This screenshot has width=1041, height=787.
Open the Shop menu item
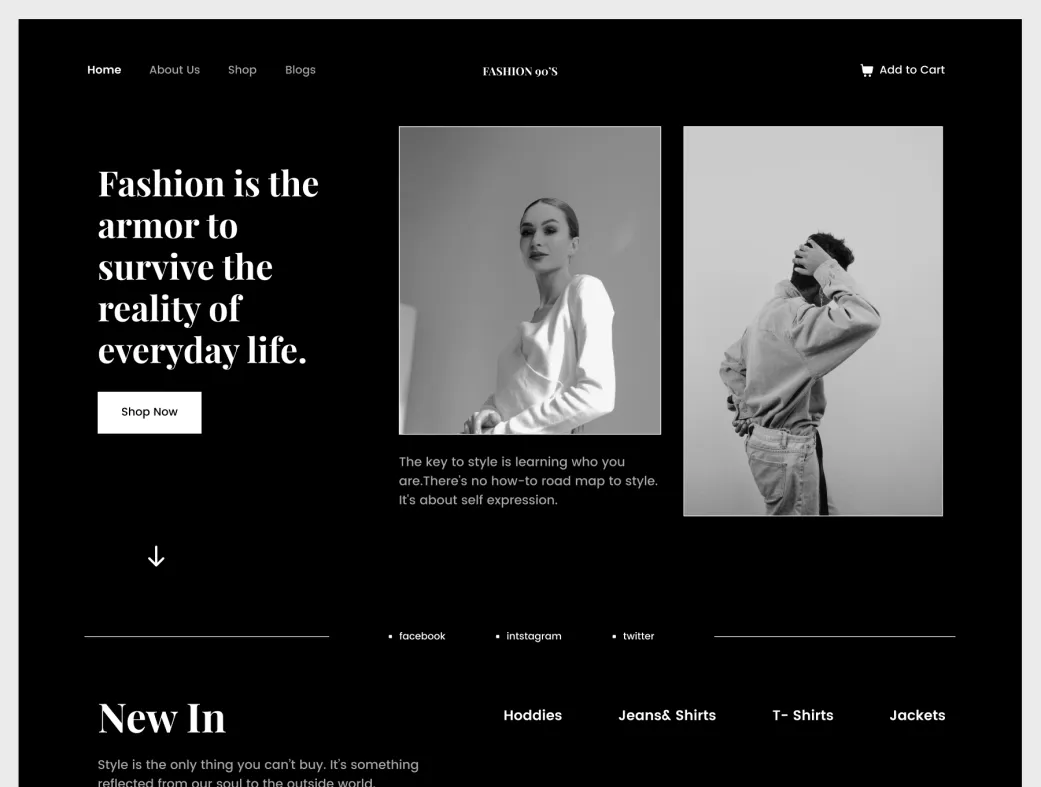click(x=242, y=70)
